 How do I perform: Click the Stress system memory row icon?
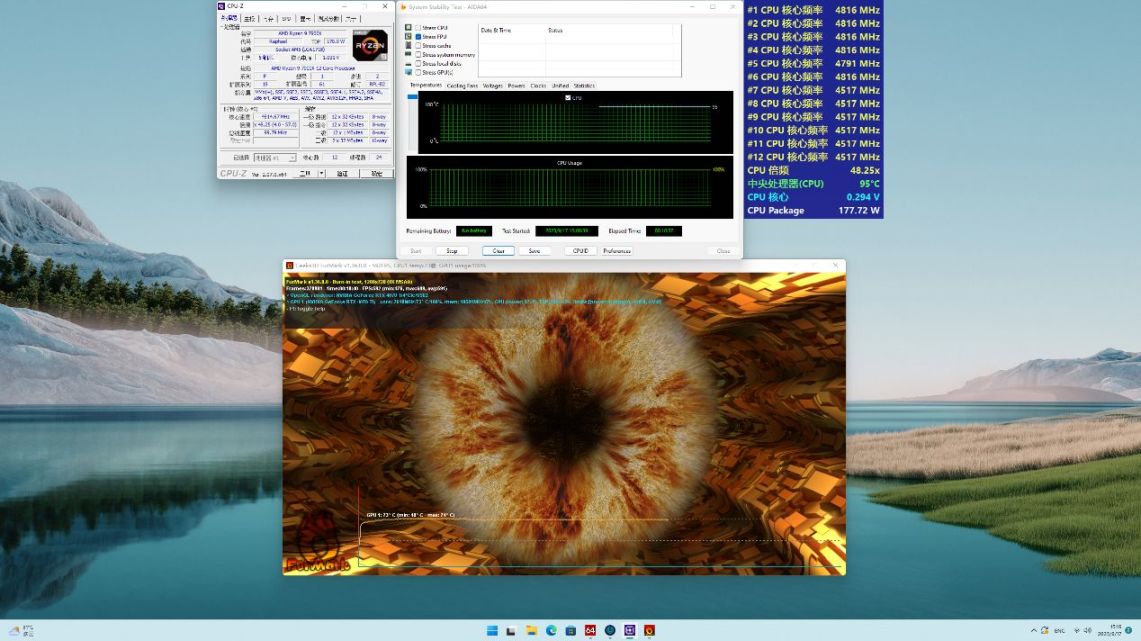tap(408, 55)
